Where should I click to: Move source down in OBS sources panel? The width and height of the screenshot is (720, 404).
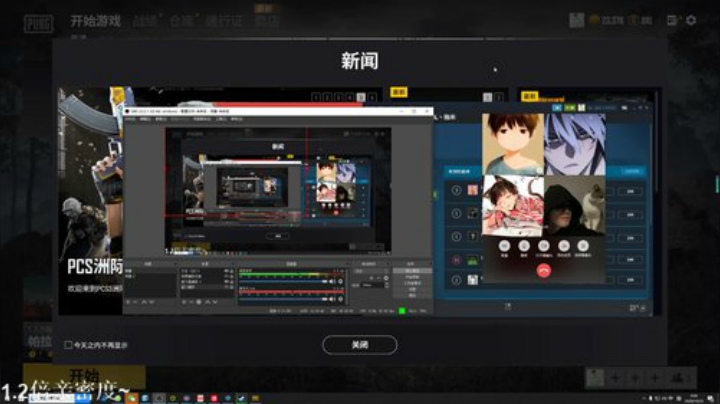[x=215, y=302]
